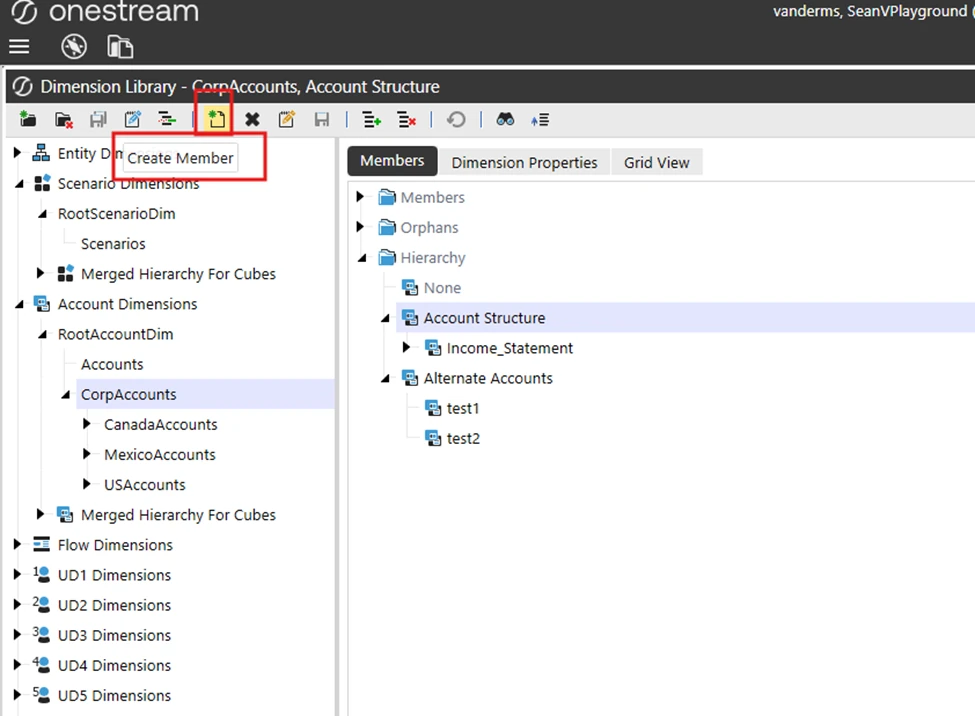Collapse the Account Dimensions node
The height and width of the screenshot is (716, 975).
pos(19,304)
